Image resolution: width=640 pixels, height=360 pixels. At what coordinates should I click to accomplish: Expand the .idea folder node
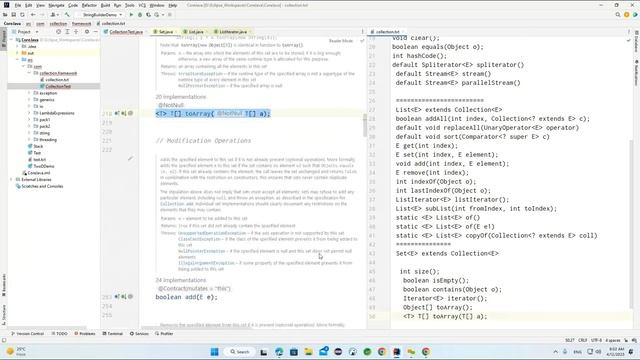pos(18,47)
